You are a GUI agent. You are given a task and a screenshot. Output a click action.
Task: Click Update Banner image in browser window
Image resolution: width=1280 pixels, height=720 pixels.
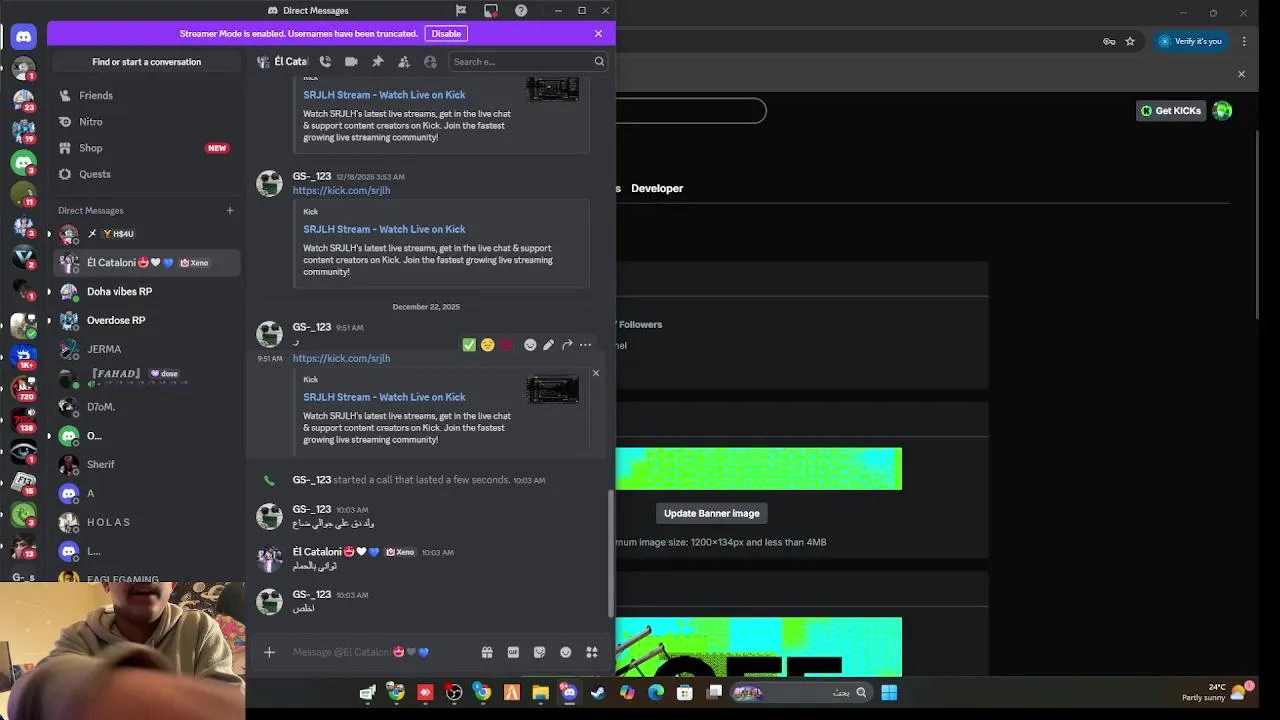(x=712, y=513)
